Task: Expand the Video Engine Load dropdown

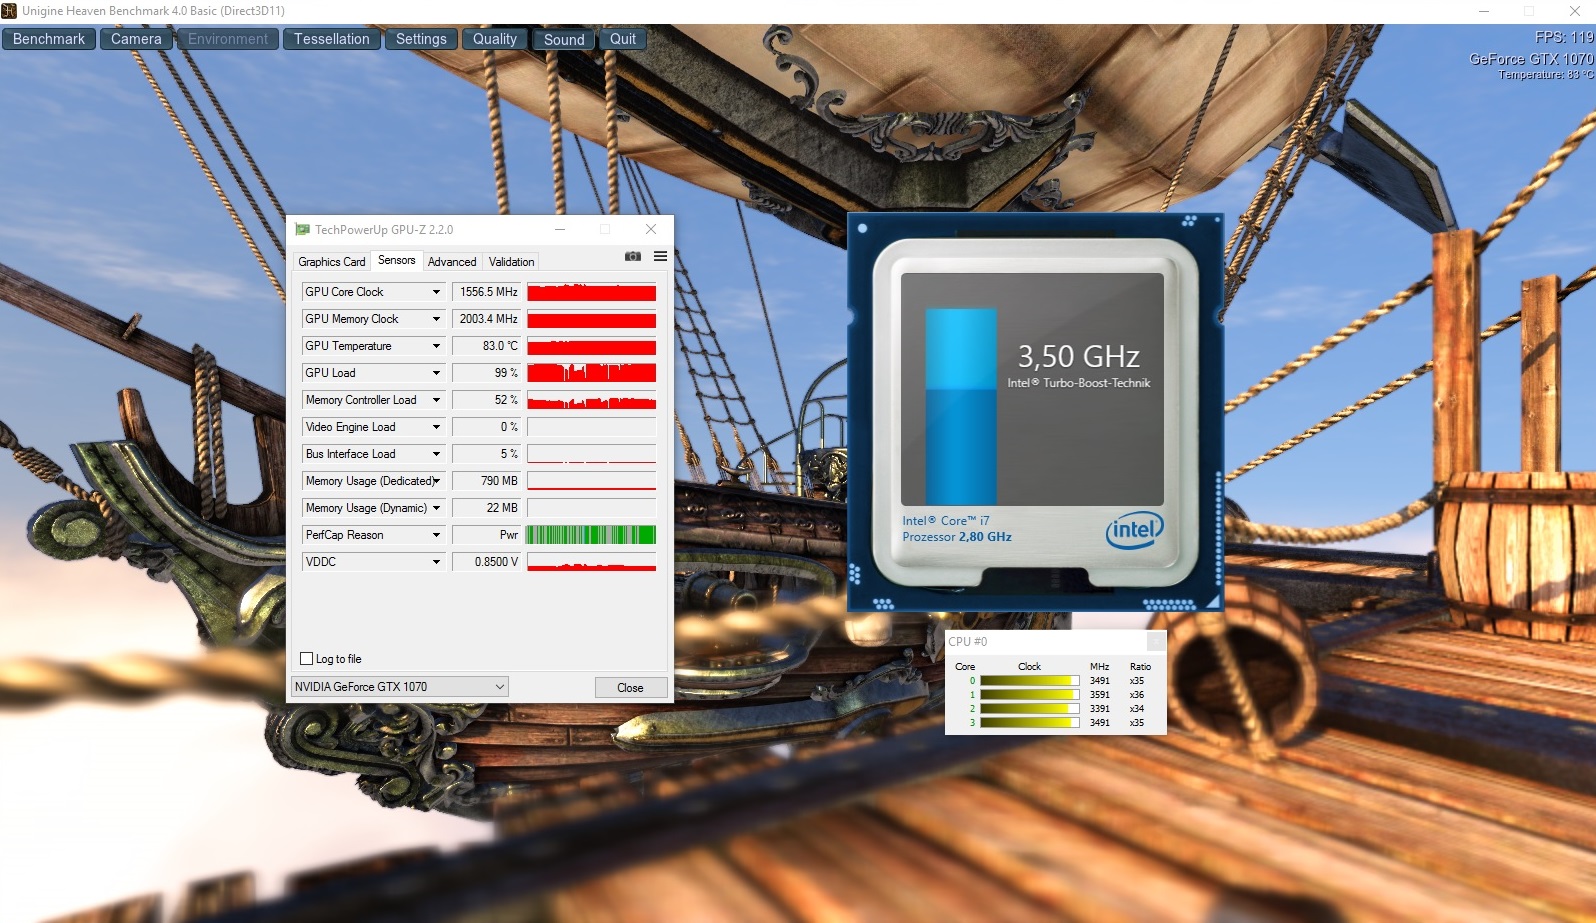Action: pos(436,427)
